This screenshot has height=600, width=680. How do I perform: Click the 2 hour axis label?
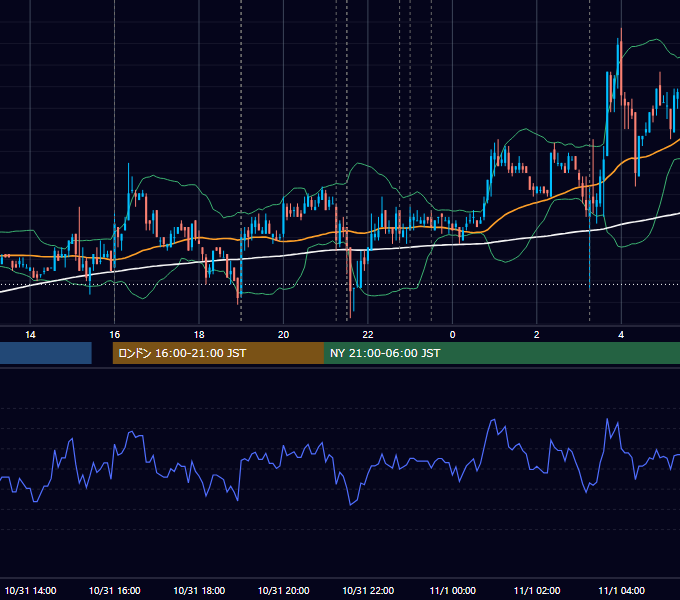click(x=536, y=335)
